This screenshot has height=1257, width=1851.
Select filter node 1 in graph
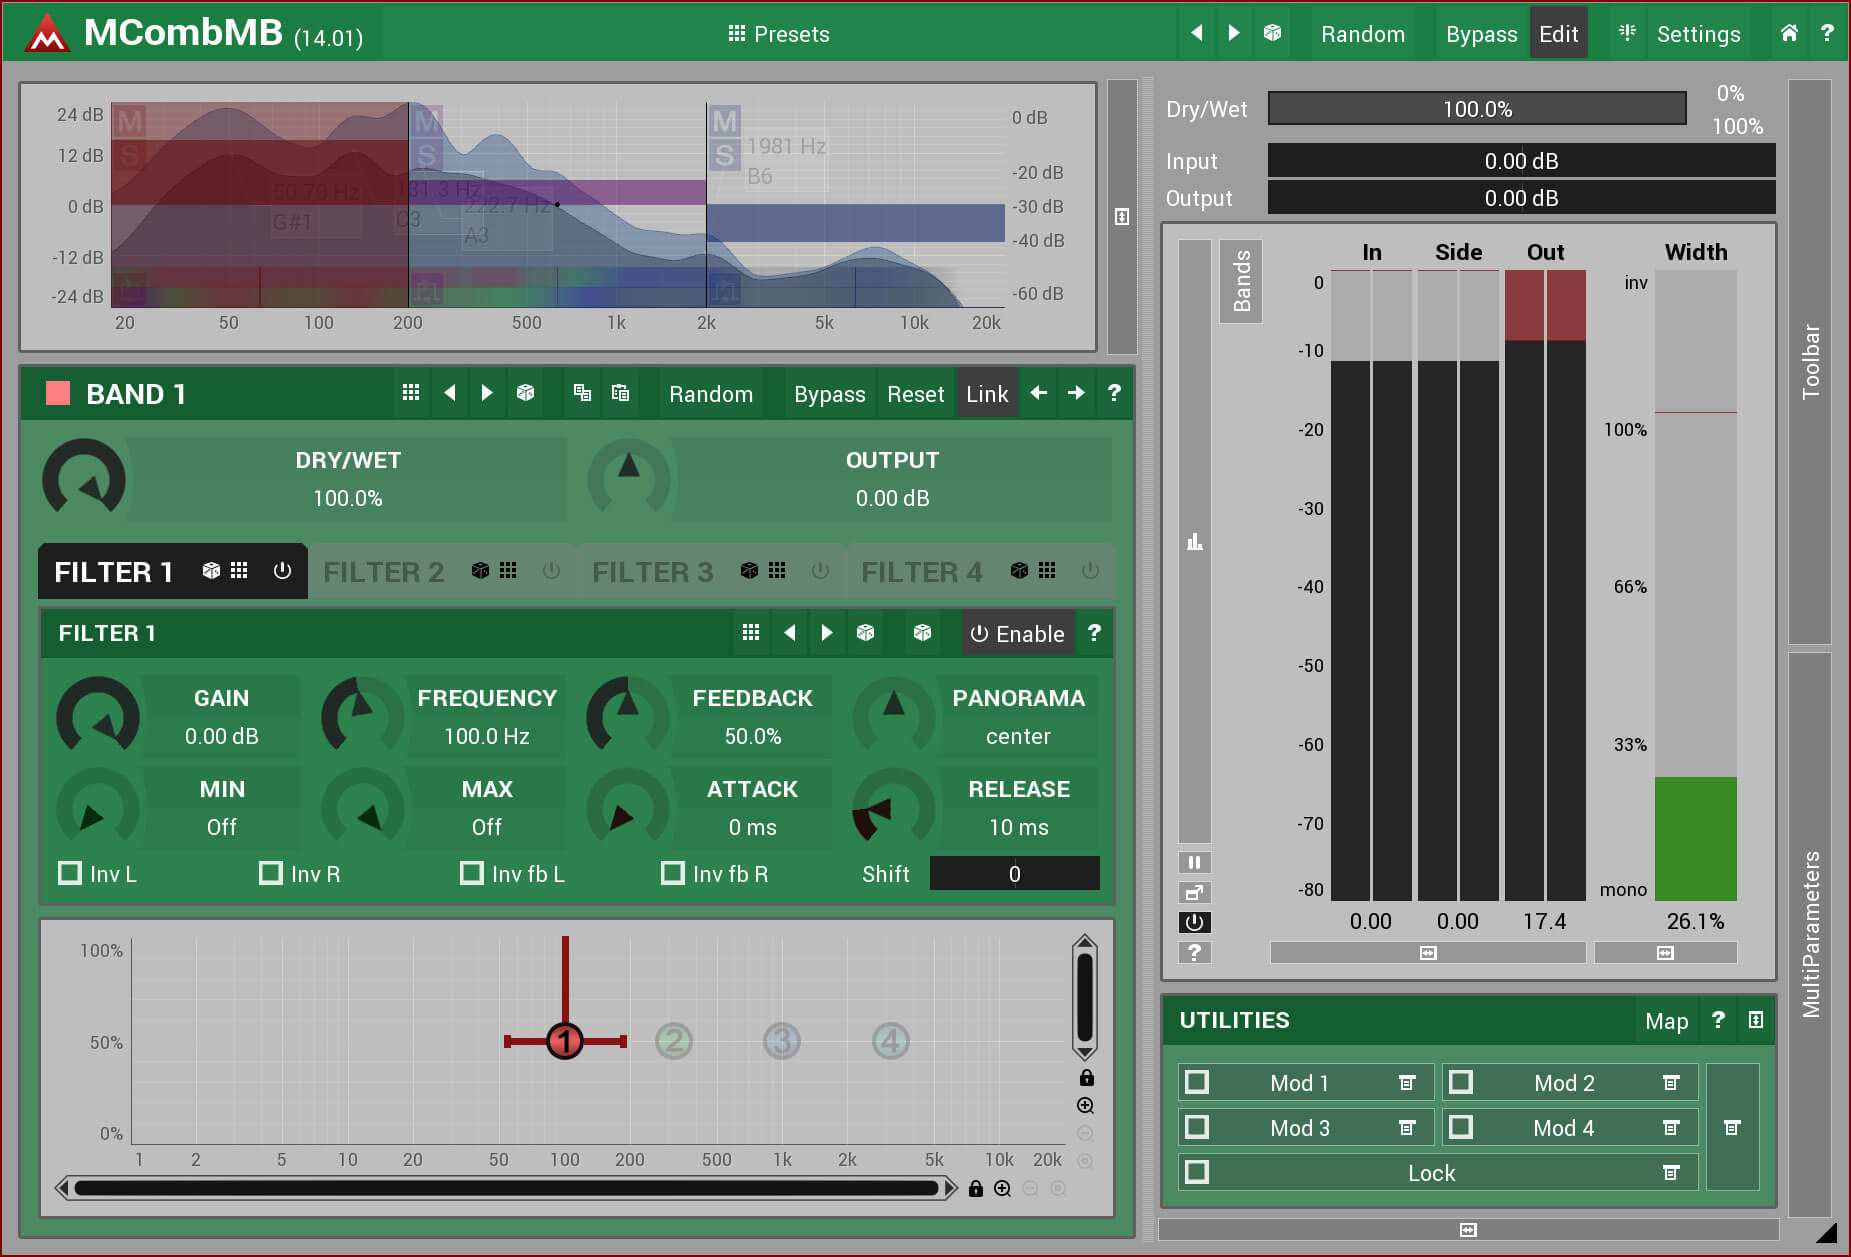(565, 1041)
